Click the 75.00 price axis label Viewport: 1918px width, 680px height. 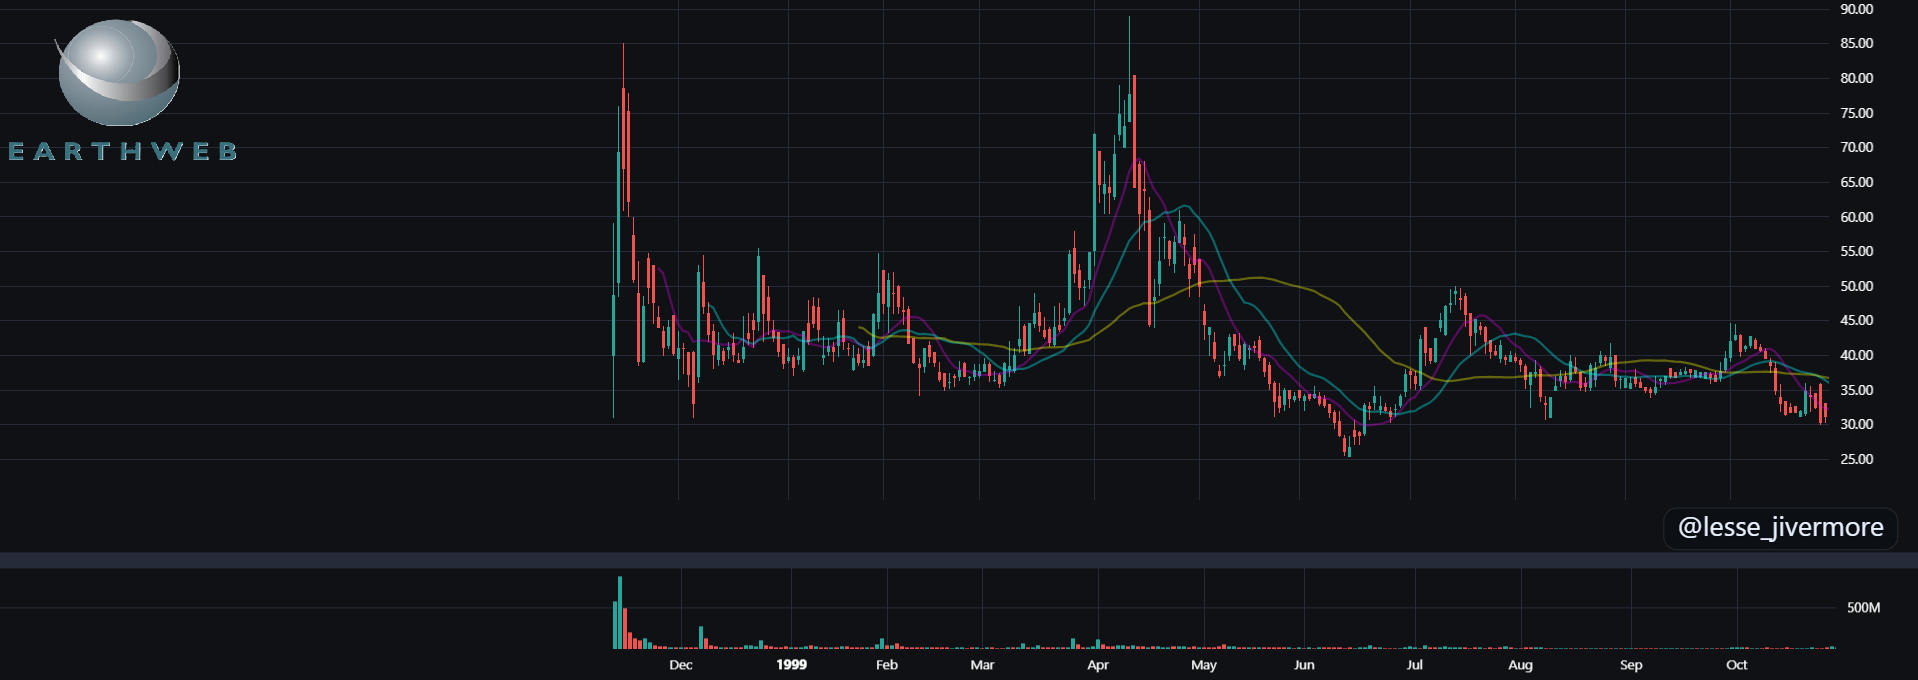(1856, 113)
